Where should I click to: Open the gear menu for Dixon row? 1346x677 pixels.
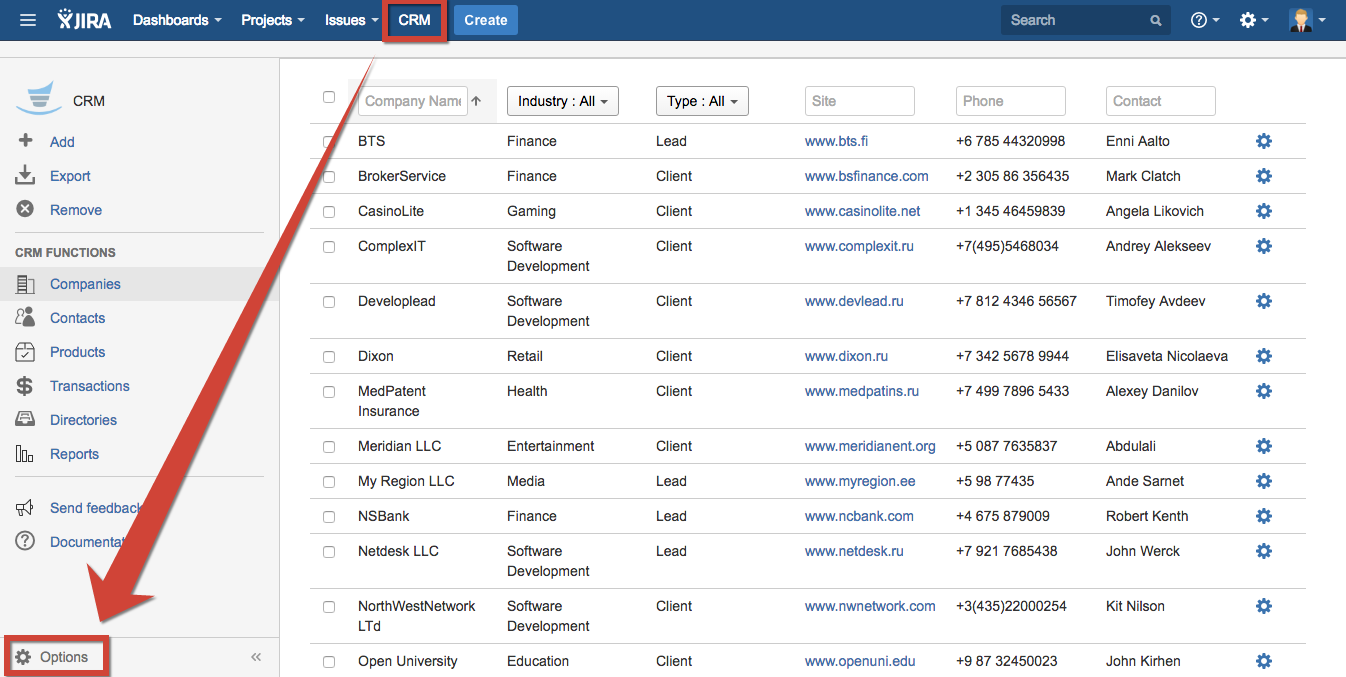tap(1263, 356)
